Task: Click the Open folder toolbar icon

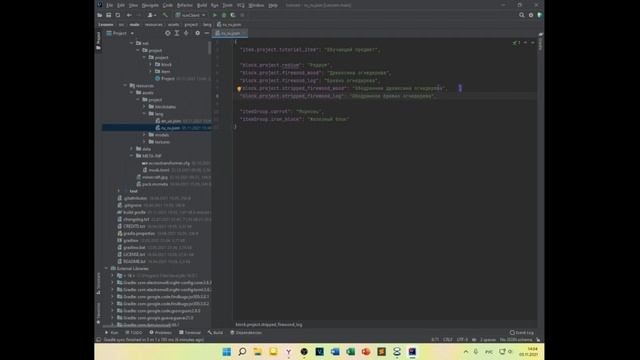Action: (x=100, y=15)
